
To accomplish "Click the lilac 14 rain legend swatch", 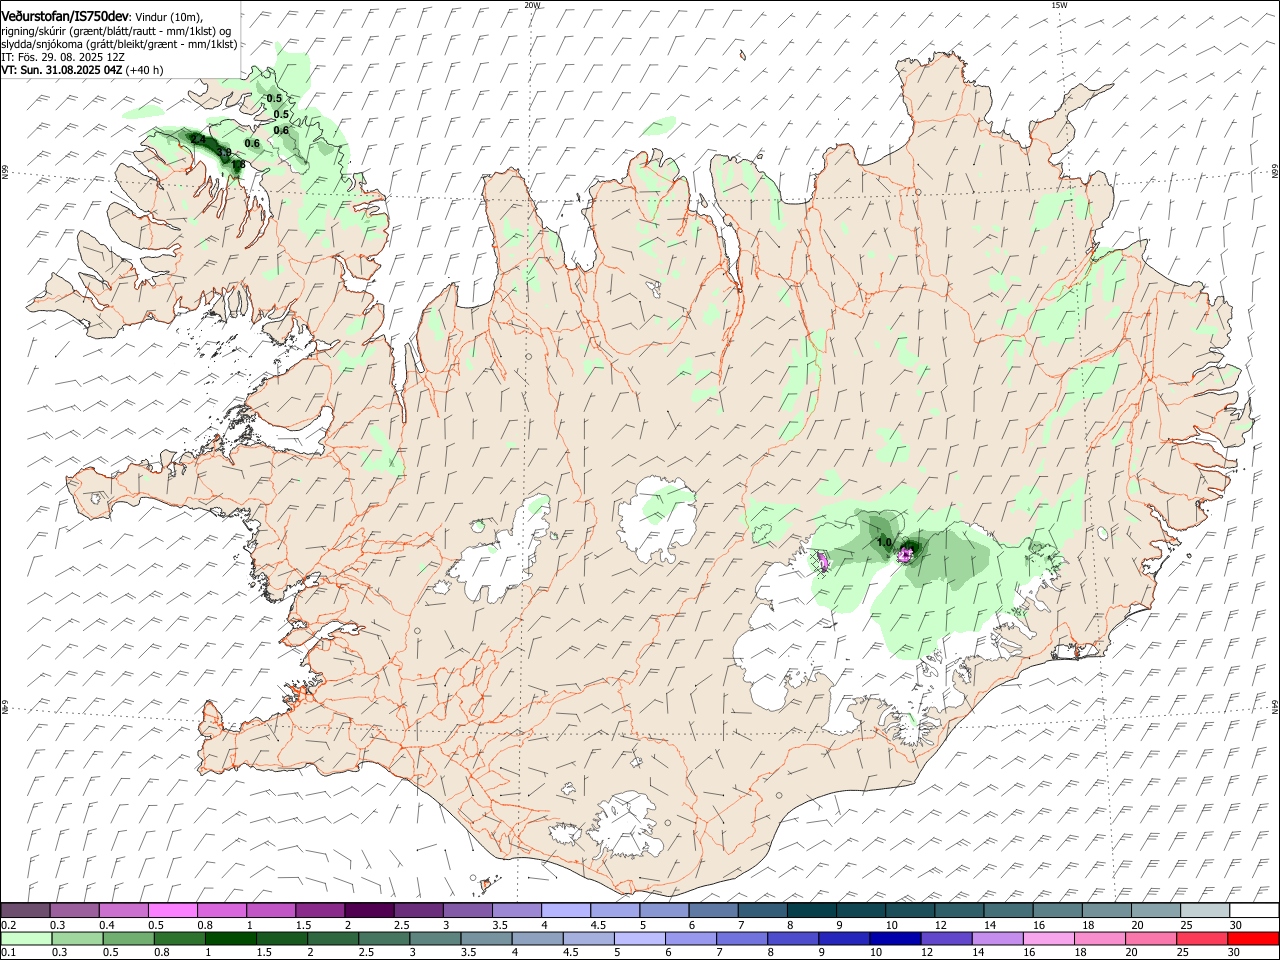I will click(x=996, y=938).
